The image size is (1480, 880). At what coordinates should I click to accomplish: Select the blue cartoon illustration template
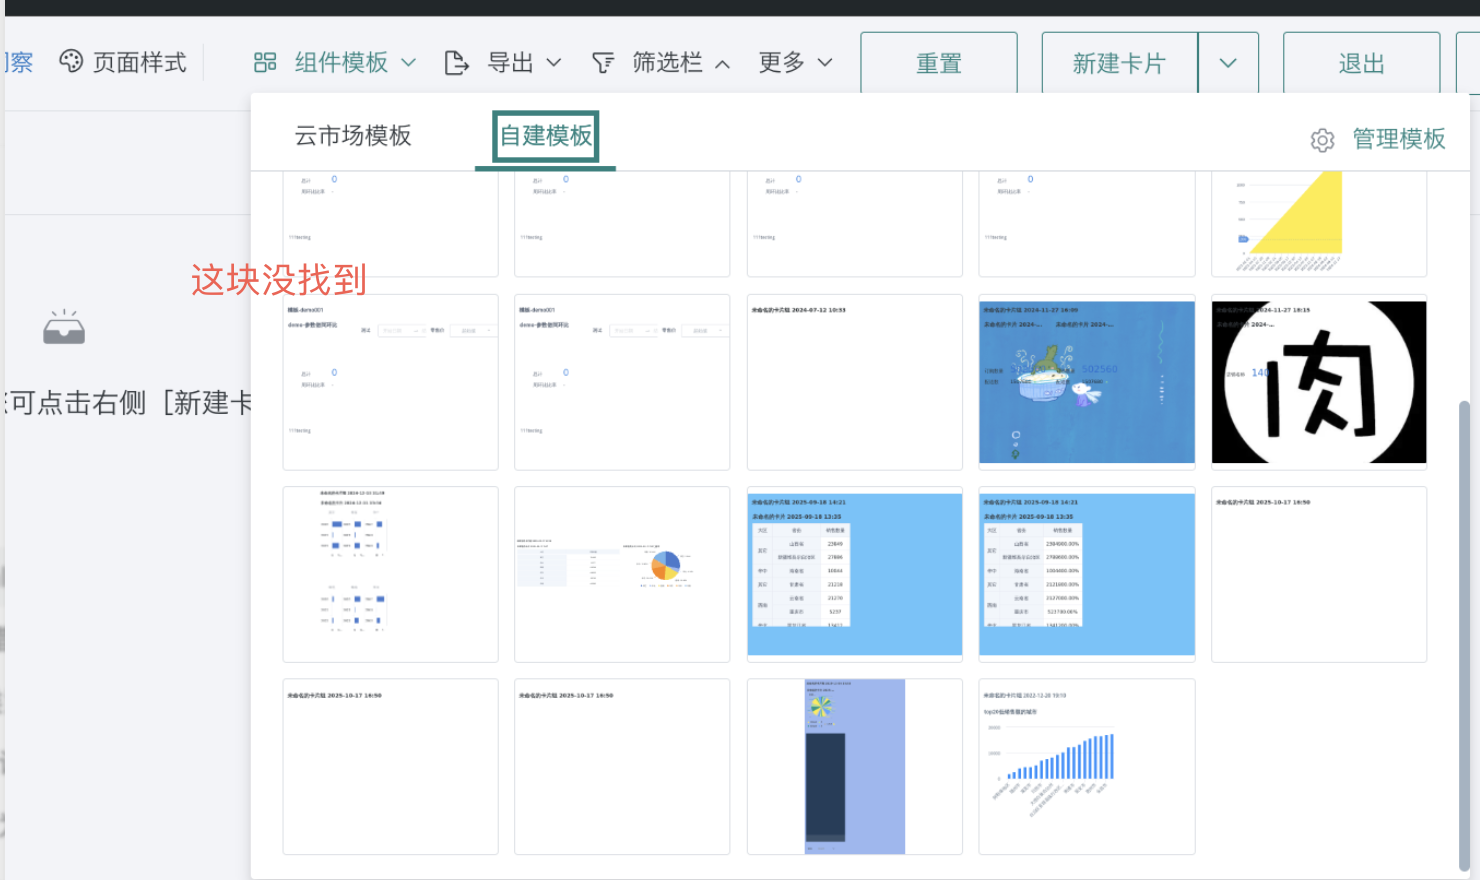point(1087,382)
